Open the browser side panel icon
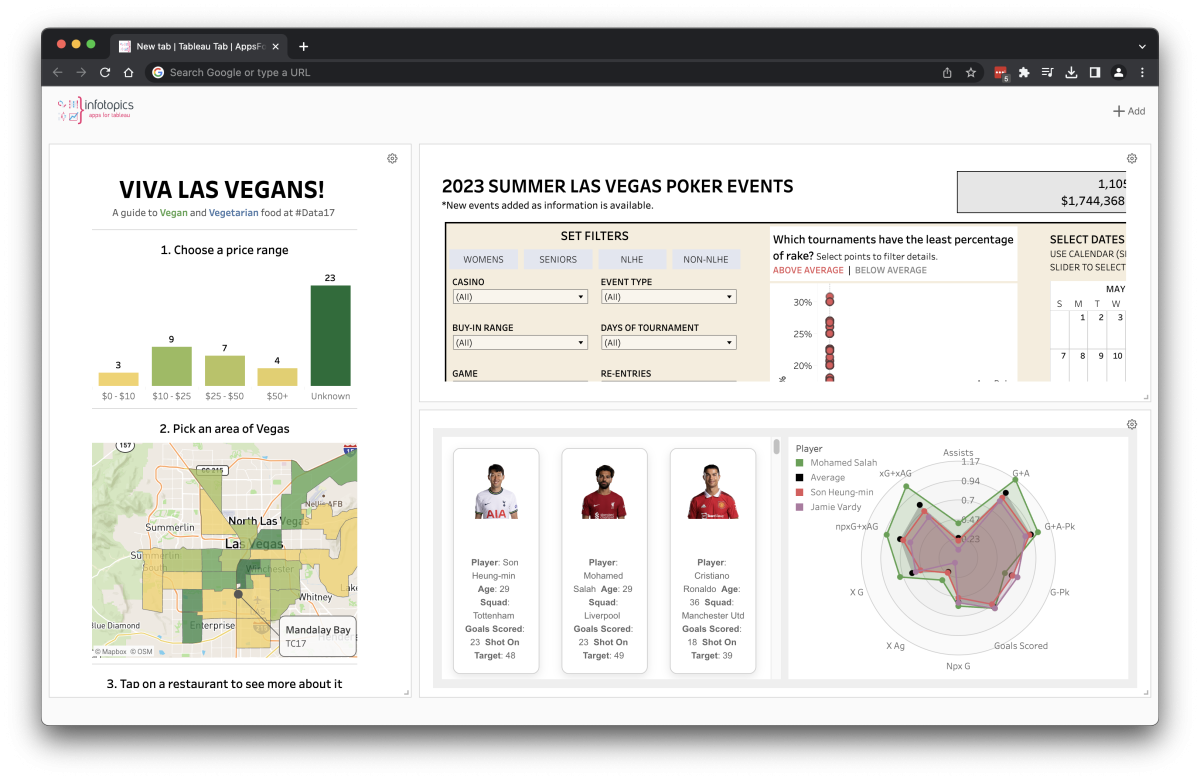Screen dimensions: 1200x780 tap(1094, 72)
